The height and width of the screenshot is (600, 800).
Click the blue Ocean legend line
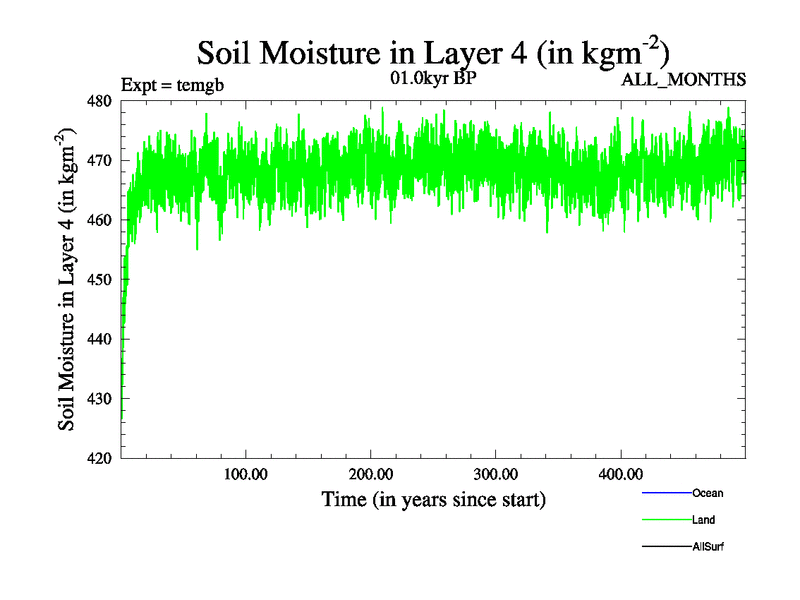point(665,493)
